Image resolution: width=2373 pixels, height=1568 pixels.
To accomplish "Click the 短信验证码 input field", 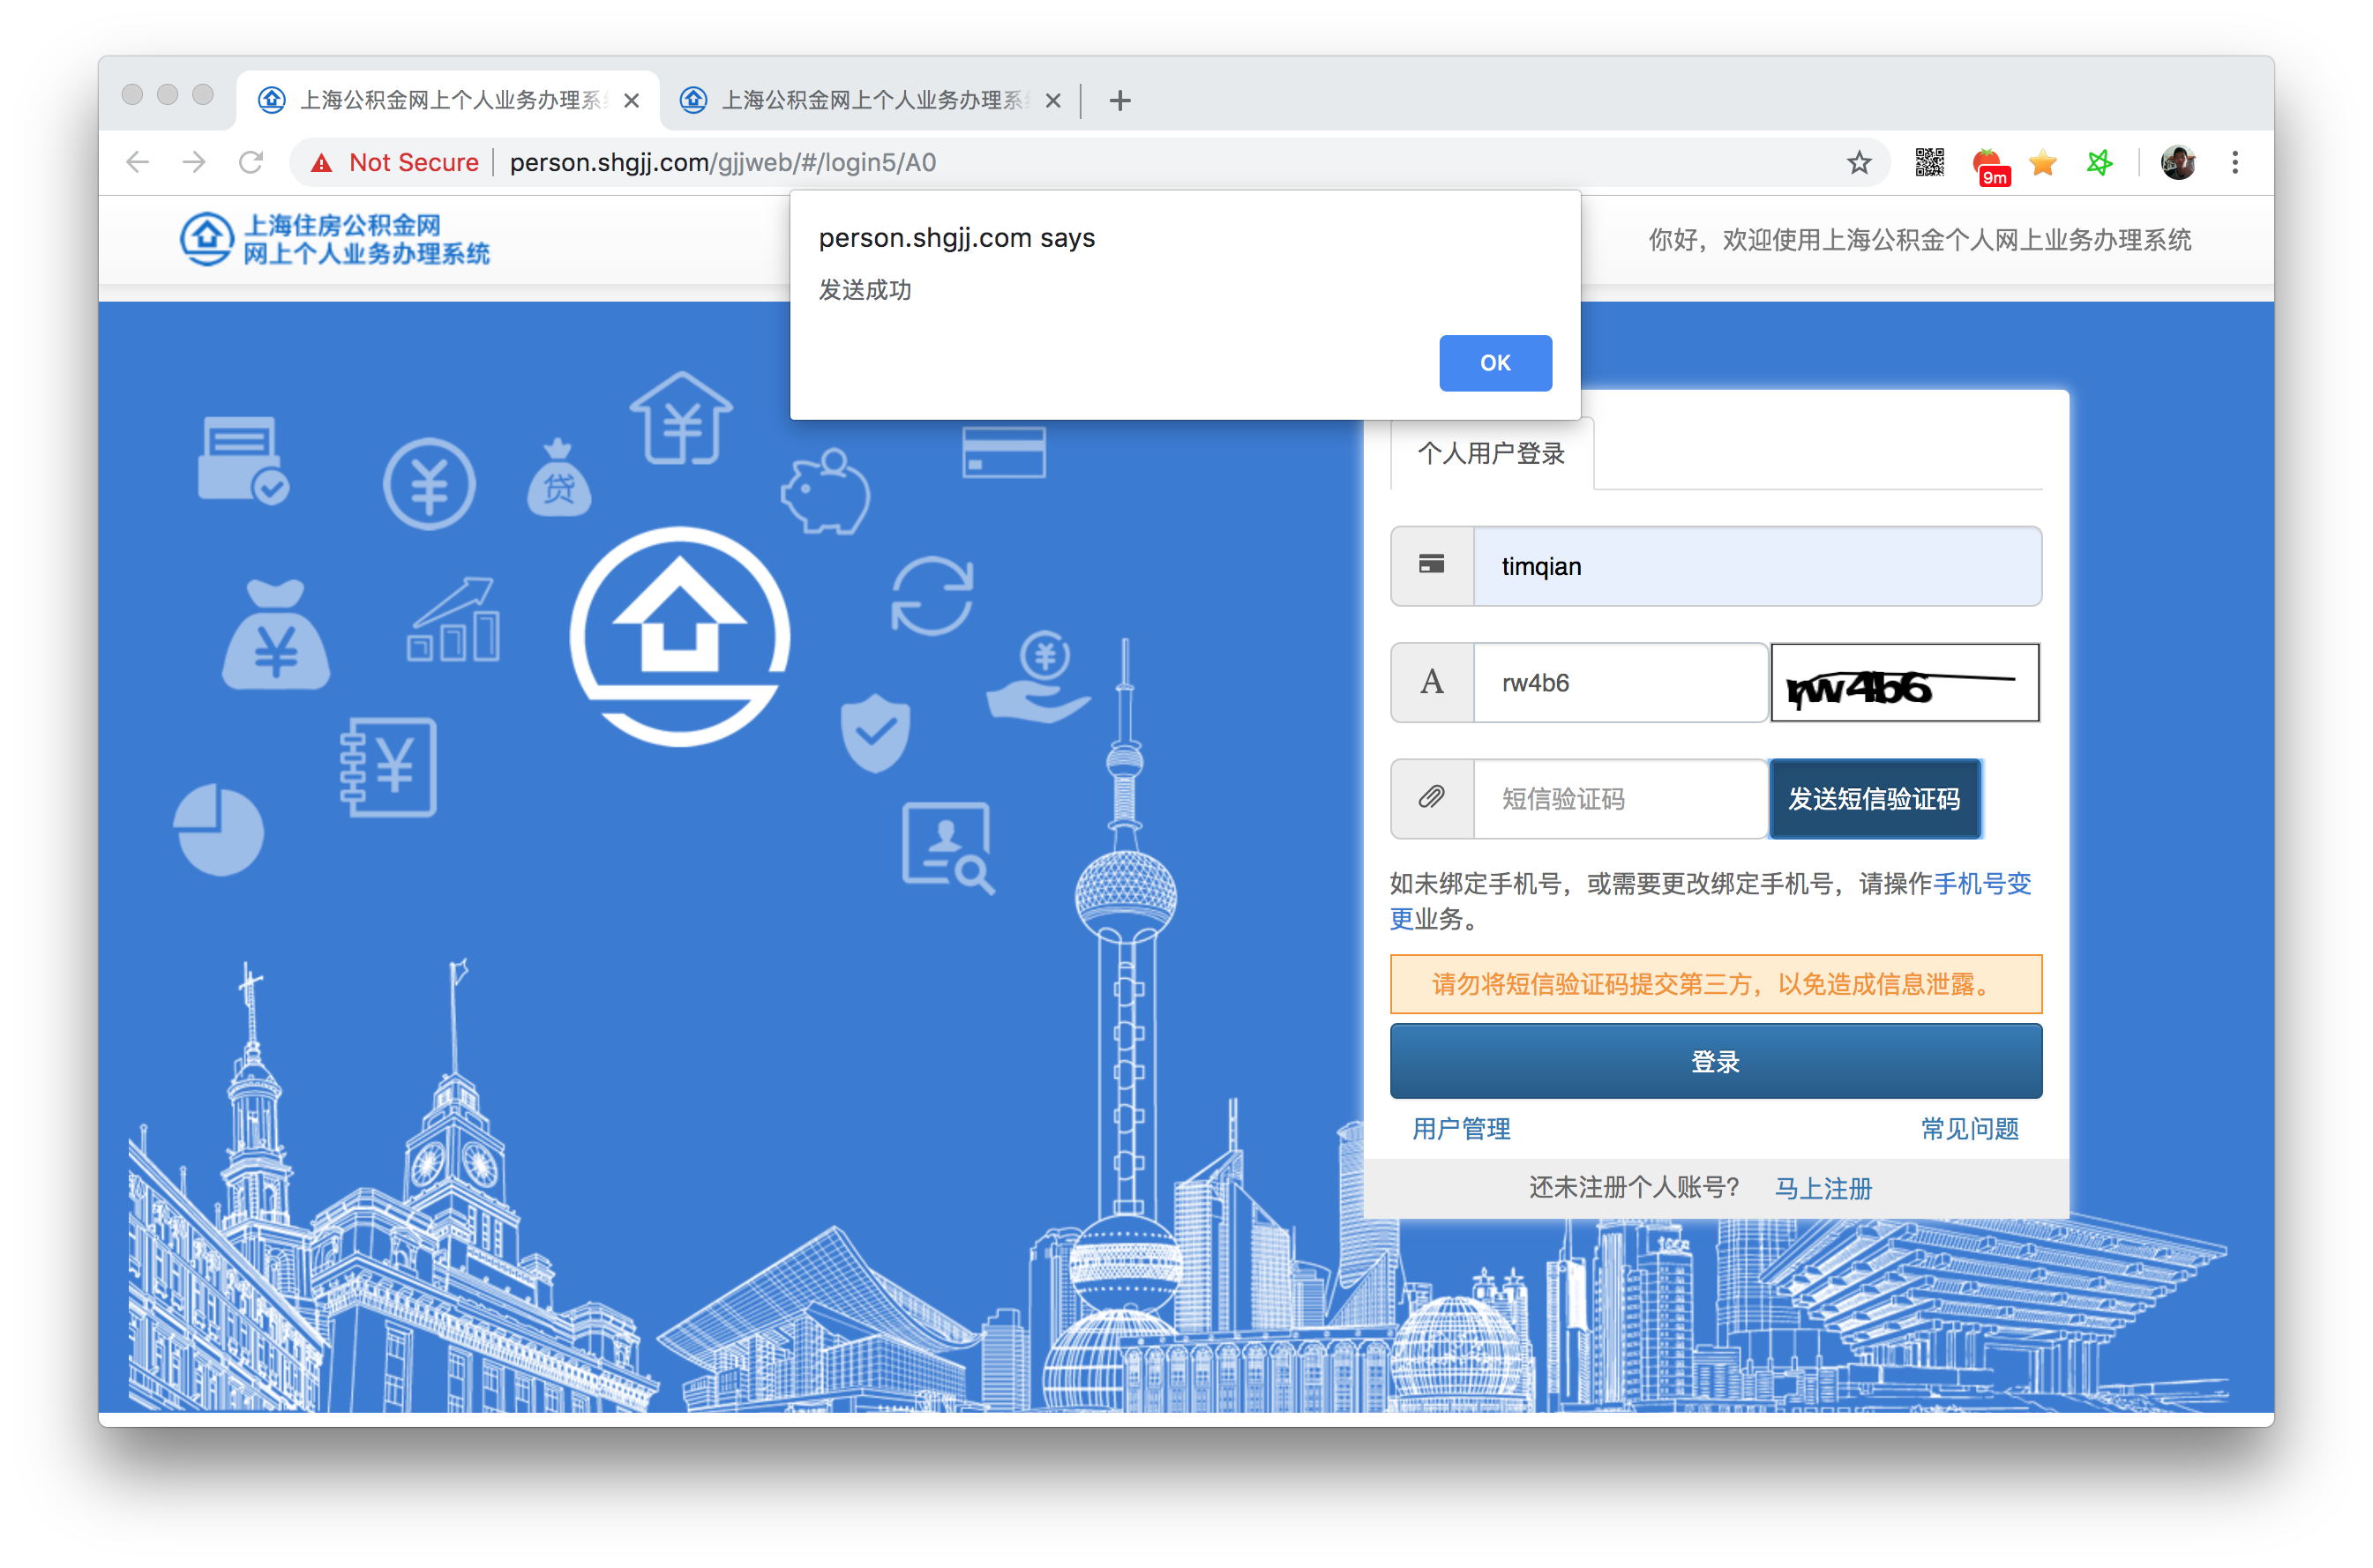I will tap(1618, 799).
